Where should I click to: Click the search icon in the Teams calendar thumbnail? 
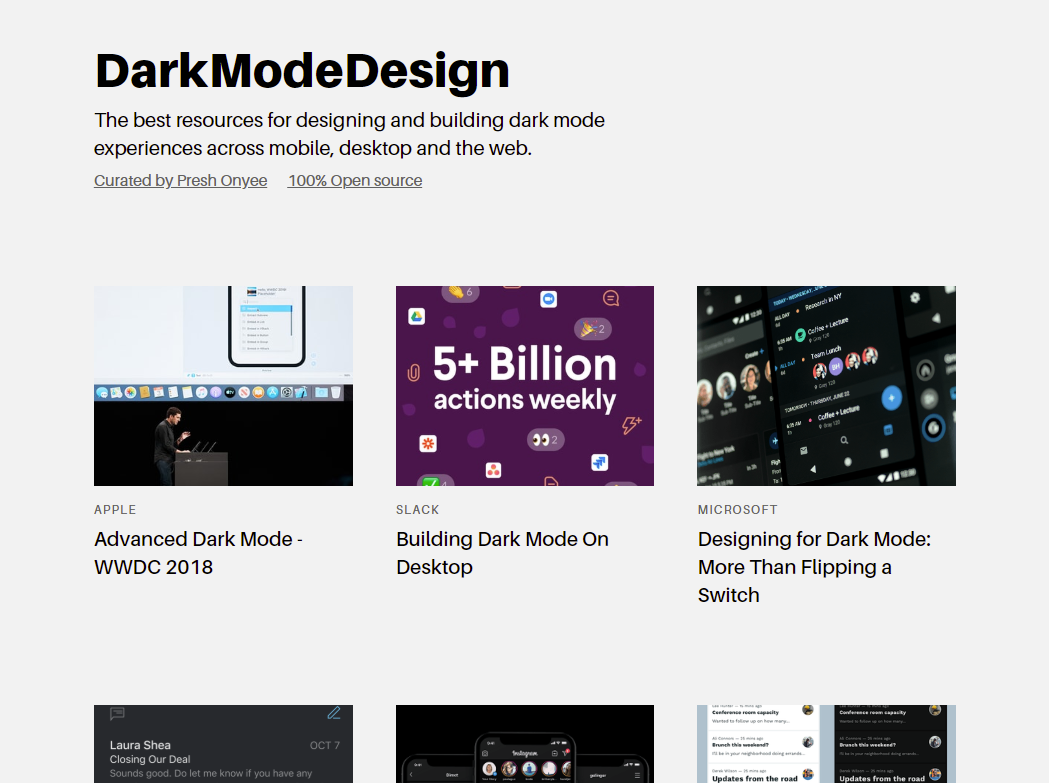tap(844, 440)
